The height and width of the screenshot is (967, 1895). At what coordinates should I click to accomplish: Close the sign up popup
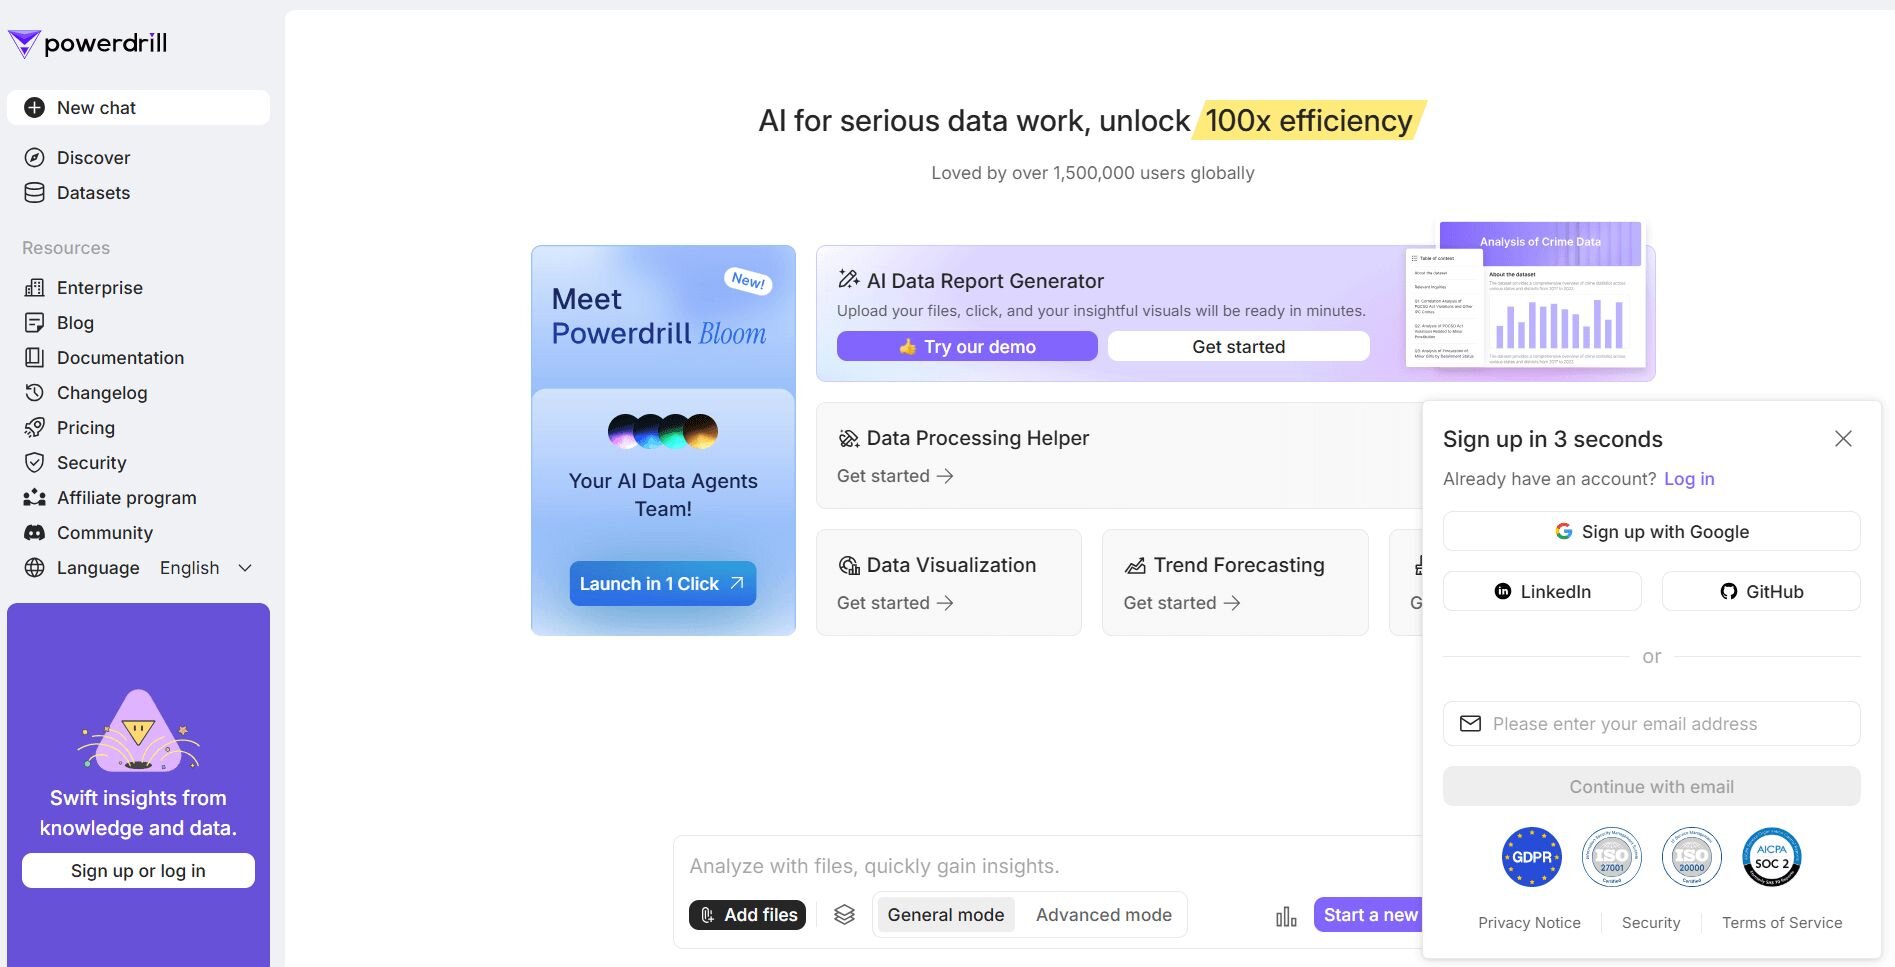point(1843,439)
